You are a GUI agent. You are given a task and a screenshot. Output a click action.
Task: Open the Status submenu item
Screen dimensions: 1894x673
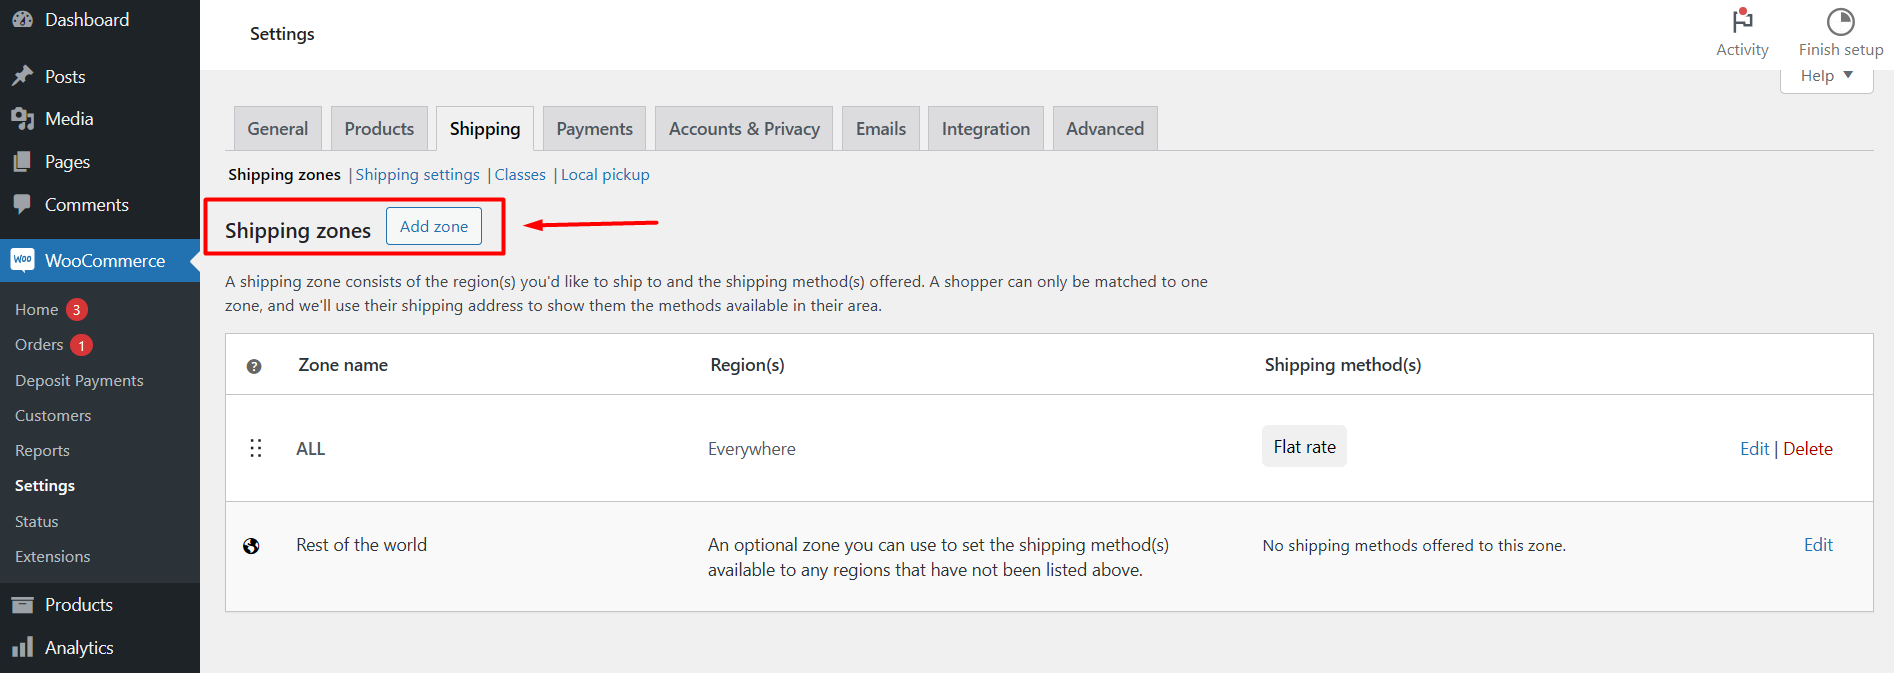(x=37, y=521)
